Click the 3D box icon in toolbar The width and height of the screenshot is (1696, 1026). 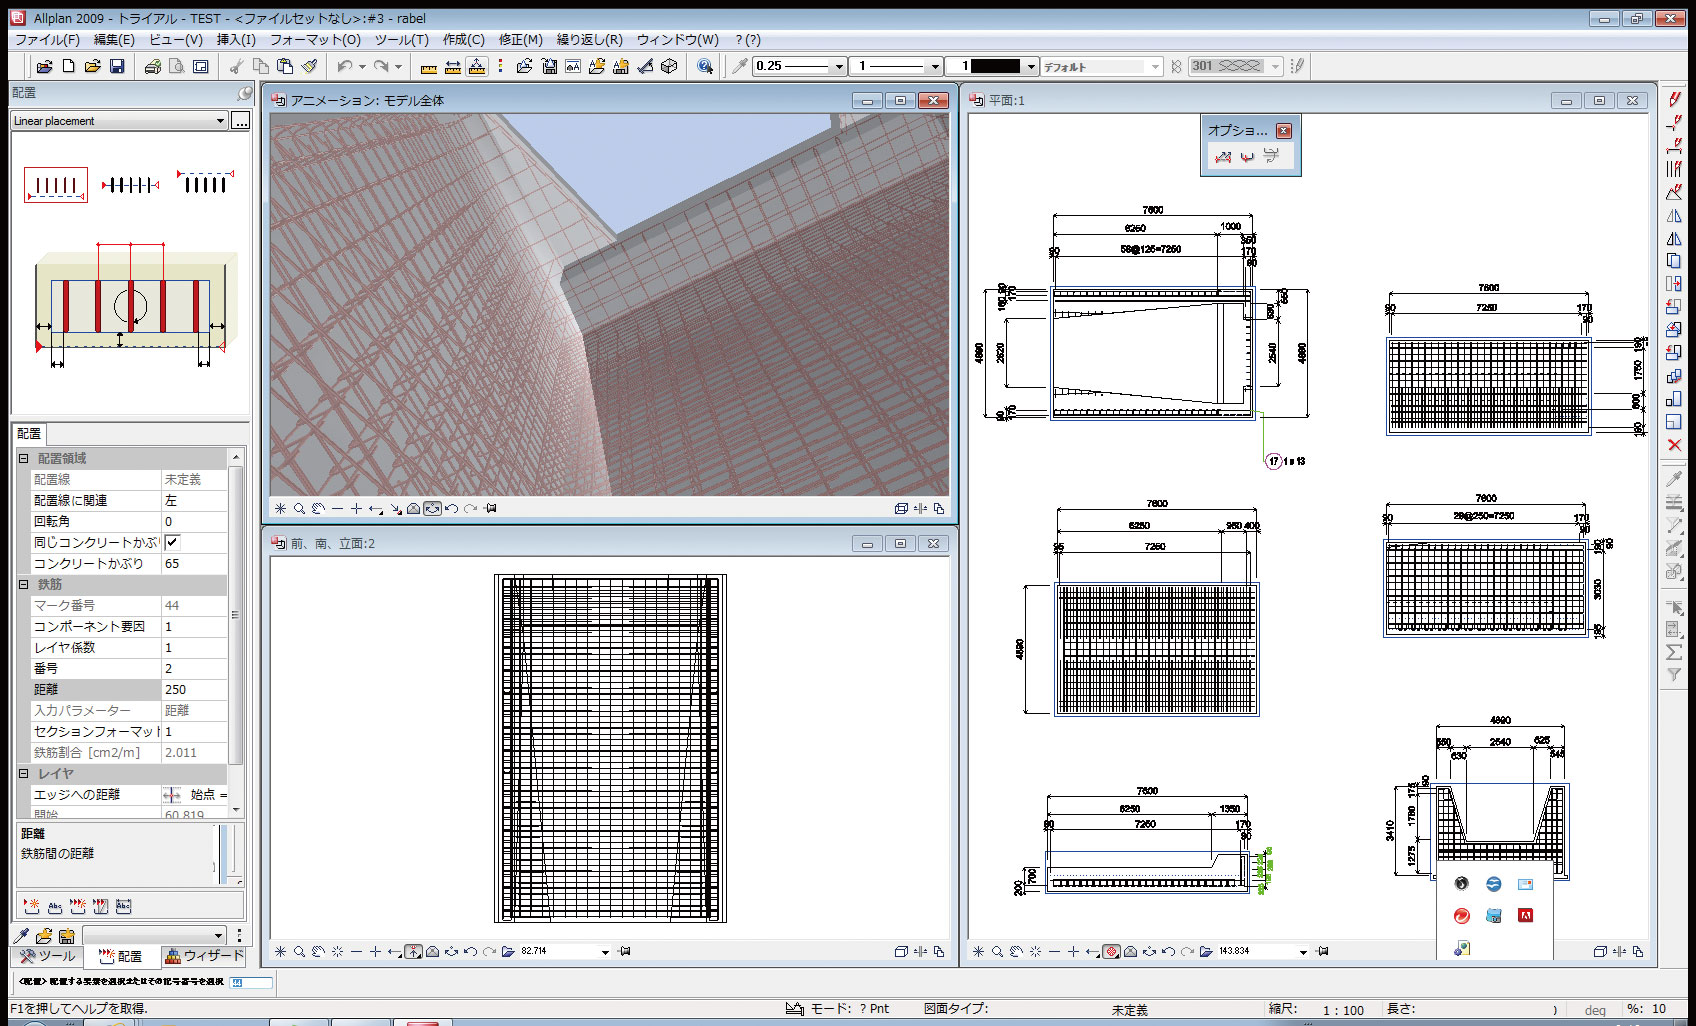click(669, 66)
